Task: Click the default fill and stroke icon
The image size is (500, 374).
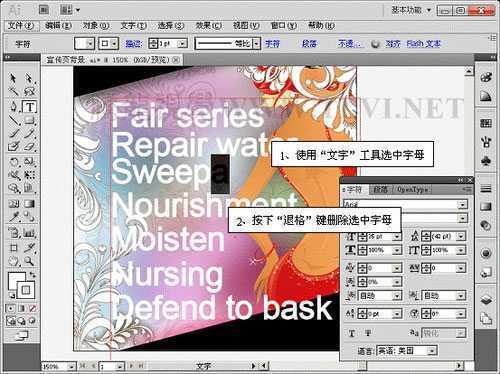Action: pyautogui.click(x=12, y=295)
